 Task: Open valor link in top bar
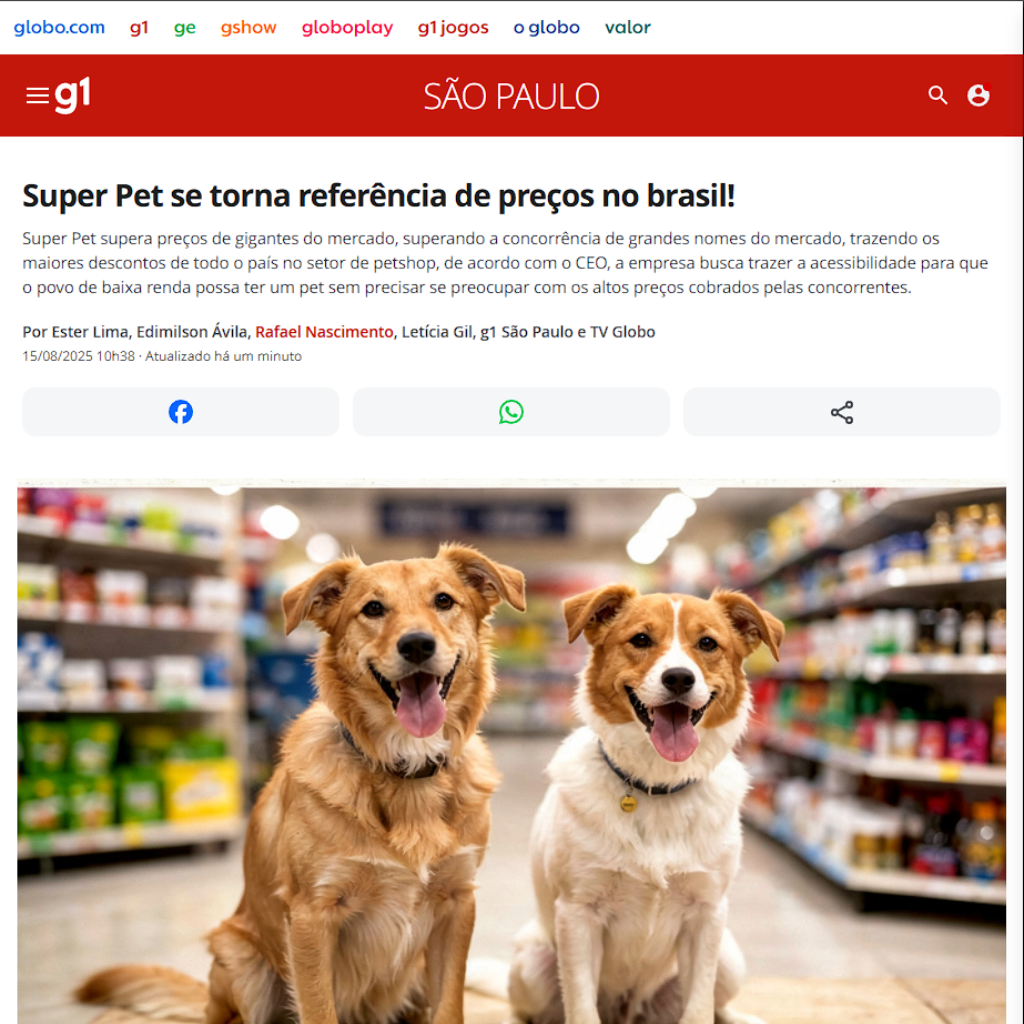pyautogui.click(x=628, y=27)
